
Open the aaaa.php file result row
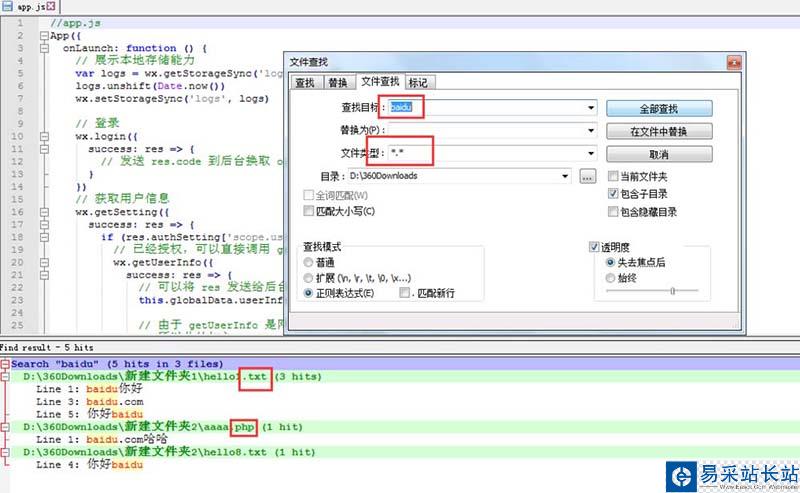pyautogui.click(x=405, y=427)
